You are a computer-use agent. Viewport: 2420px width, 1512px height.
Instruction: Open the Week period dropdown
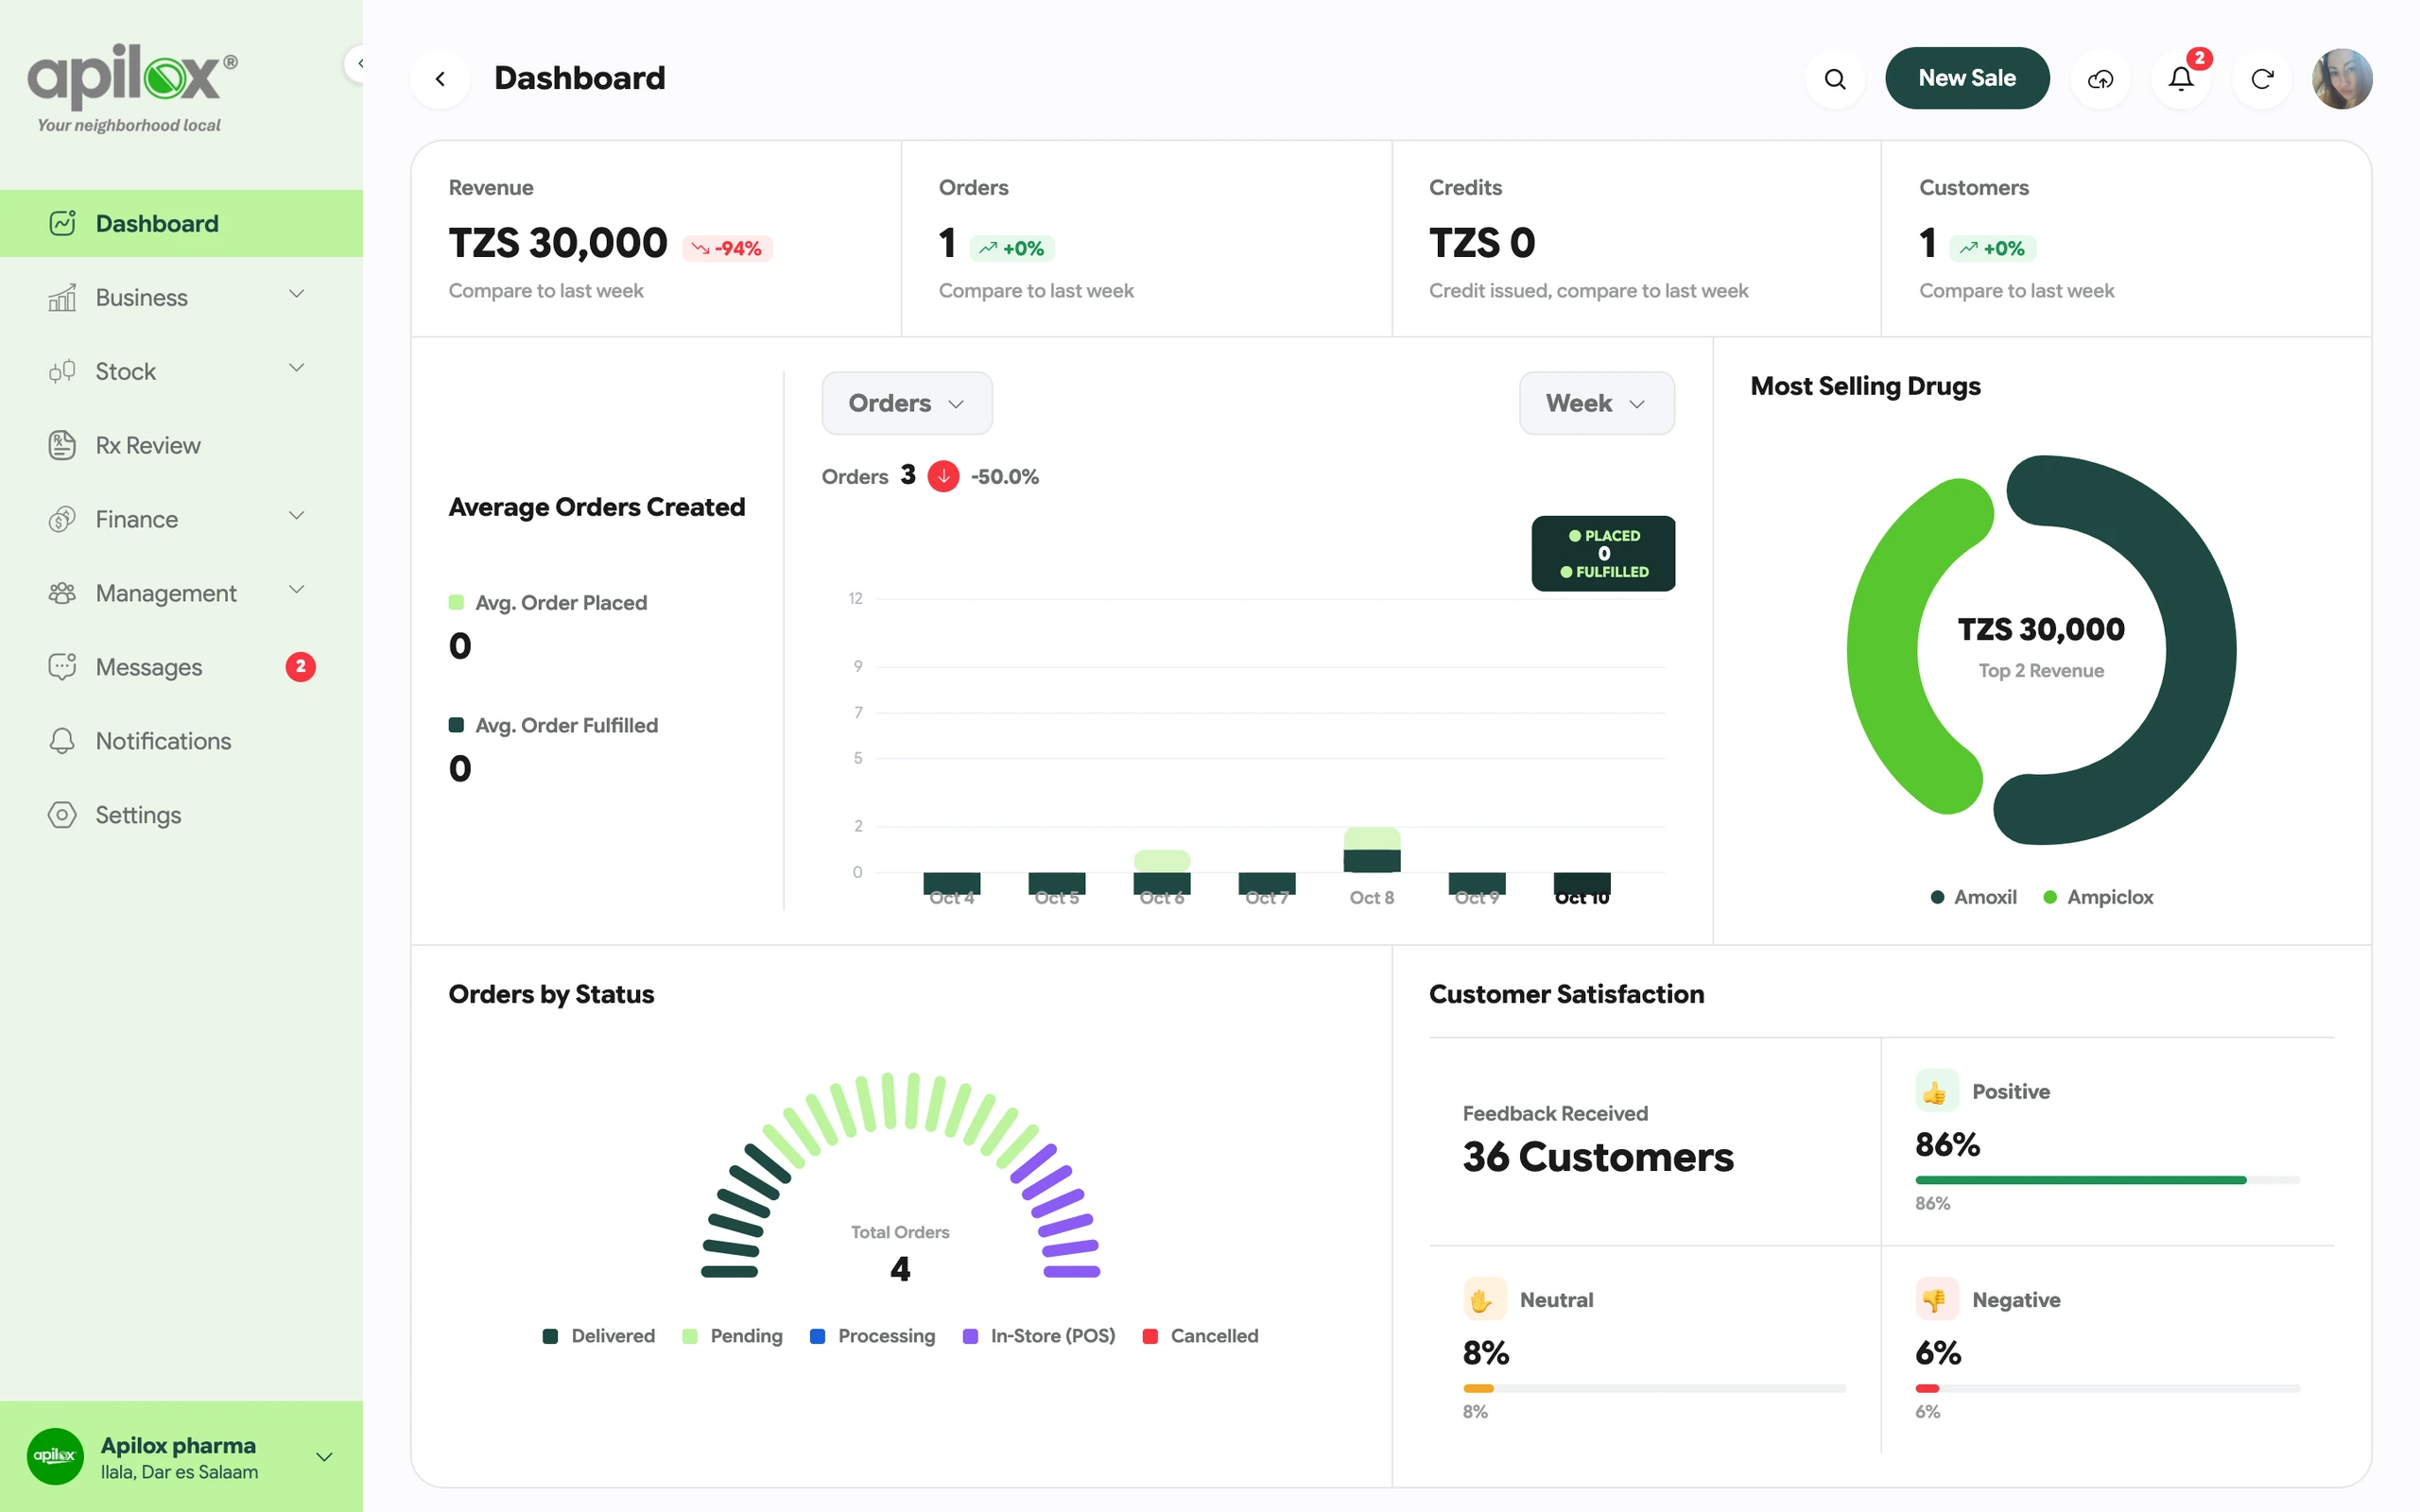[1597, 403]
